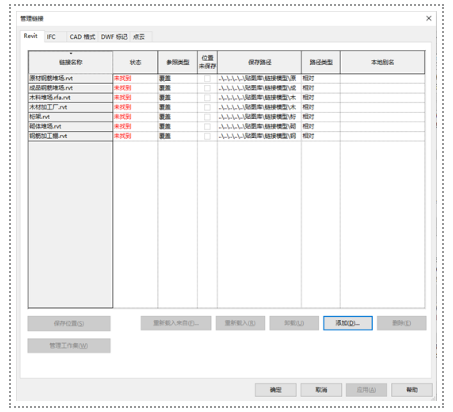Toggle 位置未保存 checkbox for 钢筋加工棚.rvt
This screenshot has height=412, width=453.
tap(207, 136)
